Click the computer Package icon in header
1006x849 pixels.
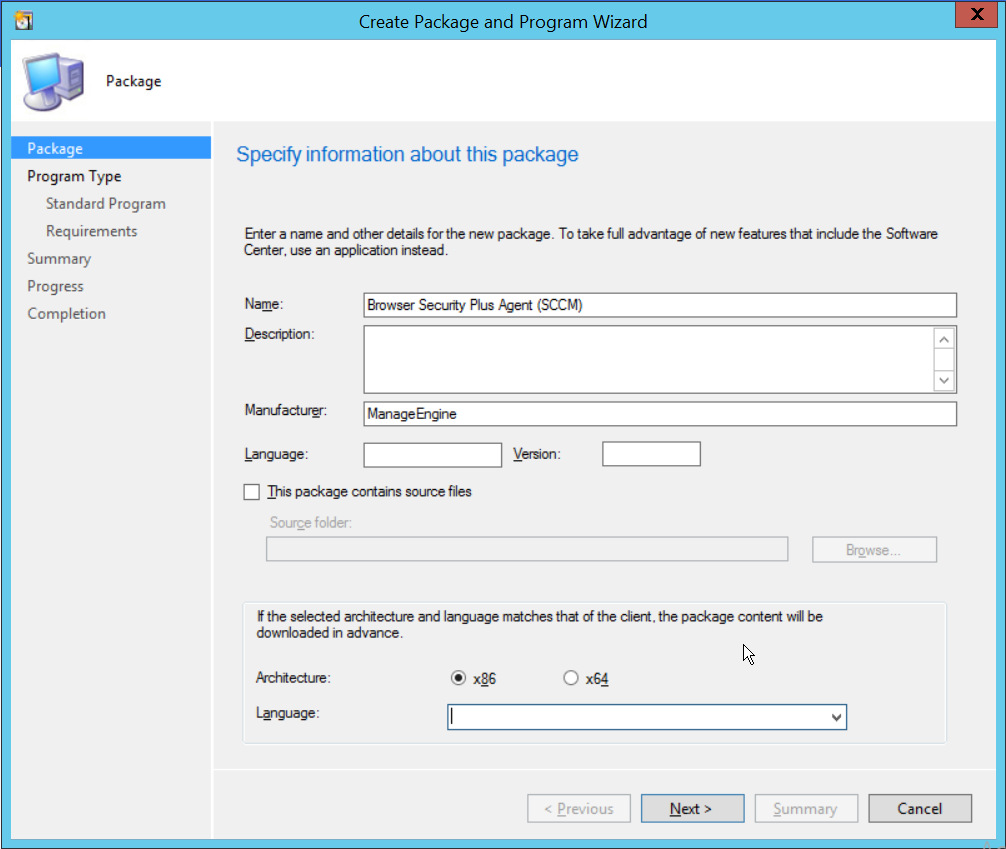click(x=53, y=81)
